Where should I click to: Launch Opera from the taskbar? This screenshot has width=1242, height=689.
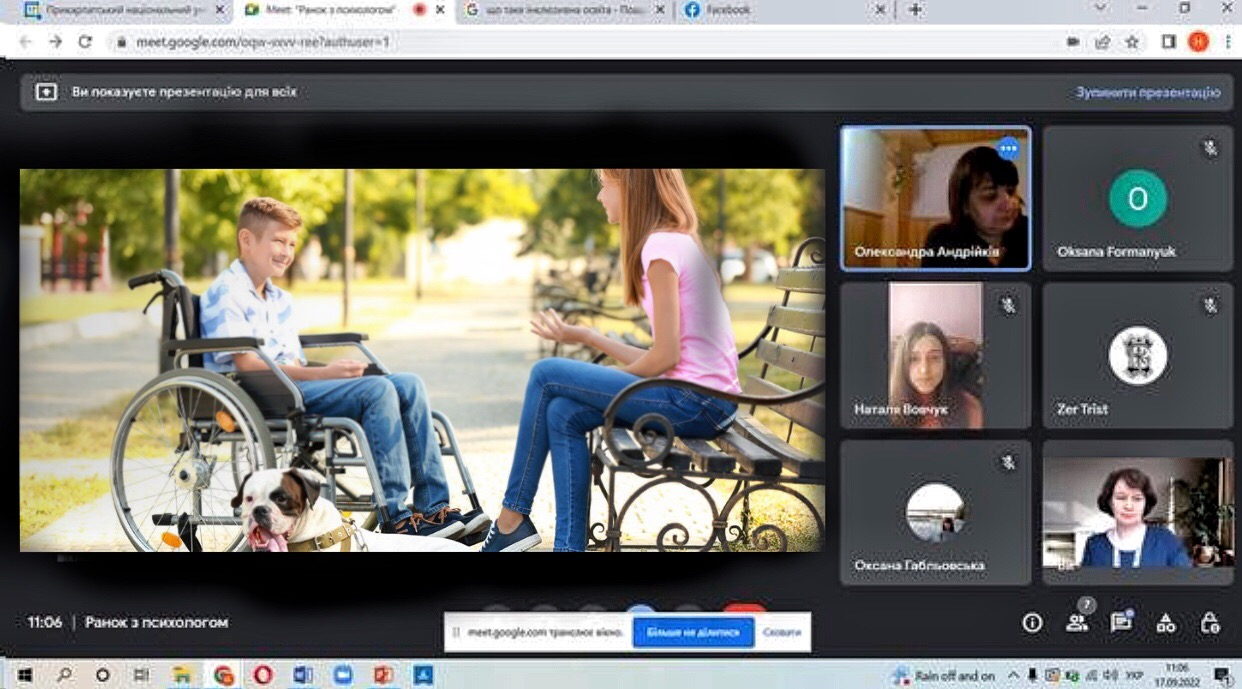coord(262,675)
